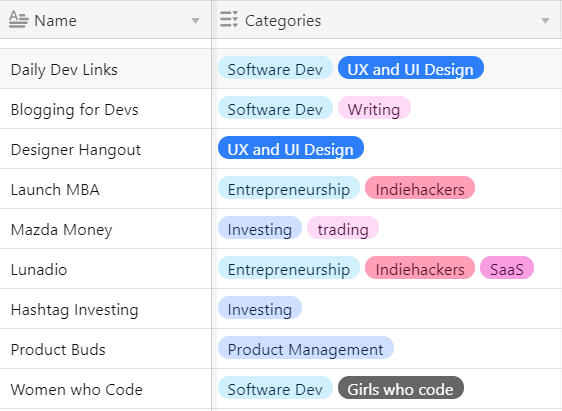
Task: Click Entrepreneurship tag in Launch MBA row
Action: (x=289, y=189)
